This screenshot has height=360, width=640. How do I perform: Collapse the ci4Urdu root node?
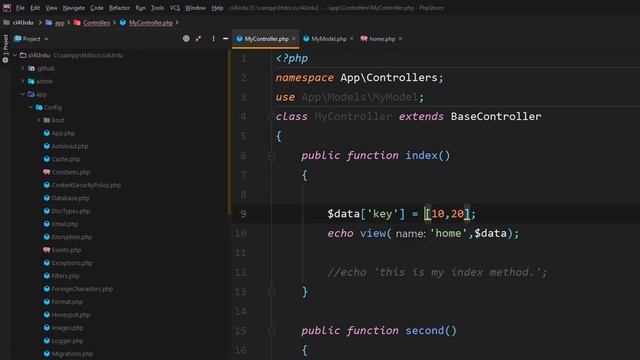(15, 55)
